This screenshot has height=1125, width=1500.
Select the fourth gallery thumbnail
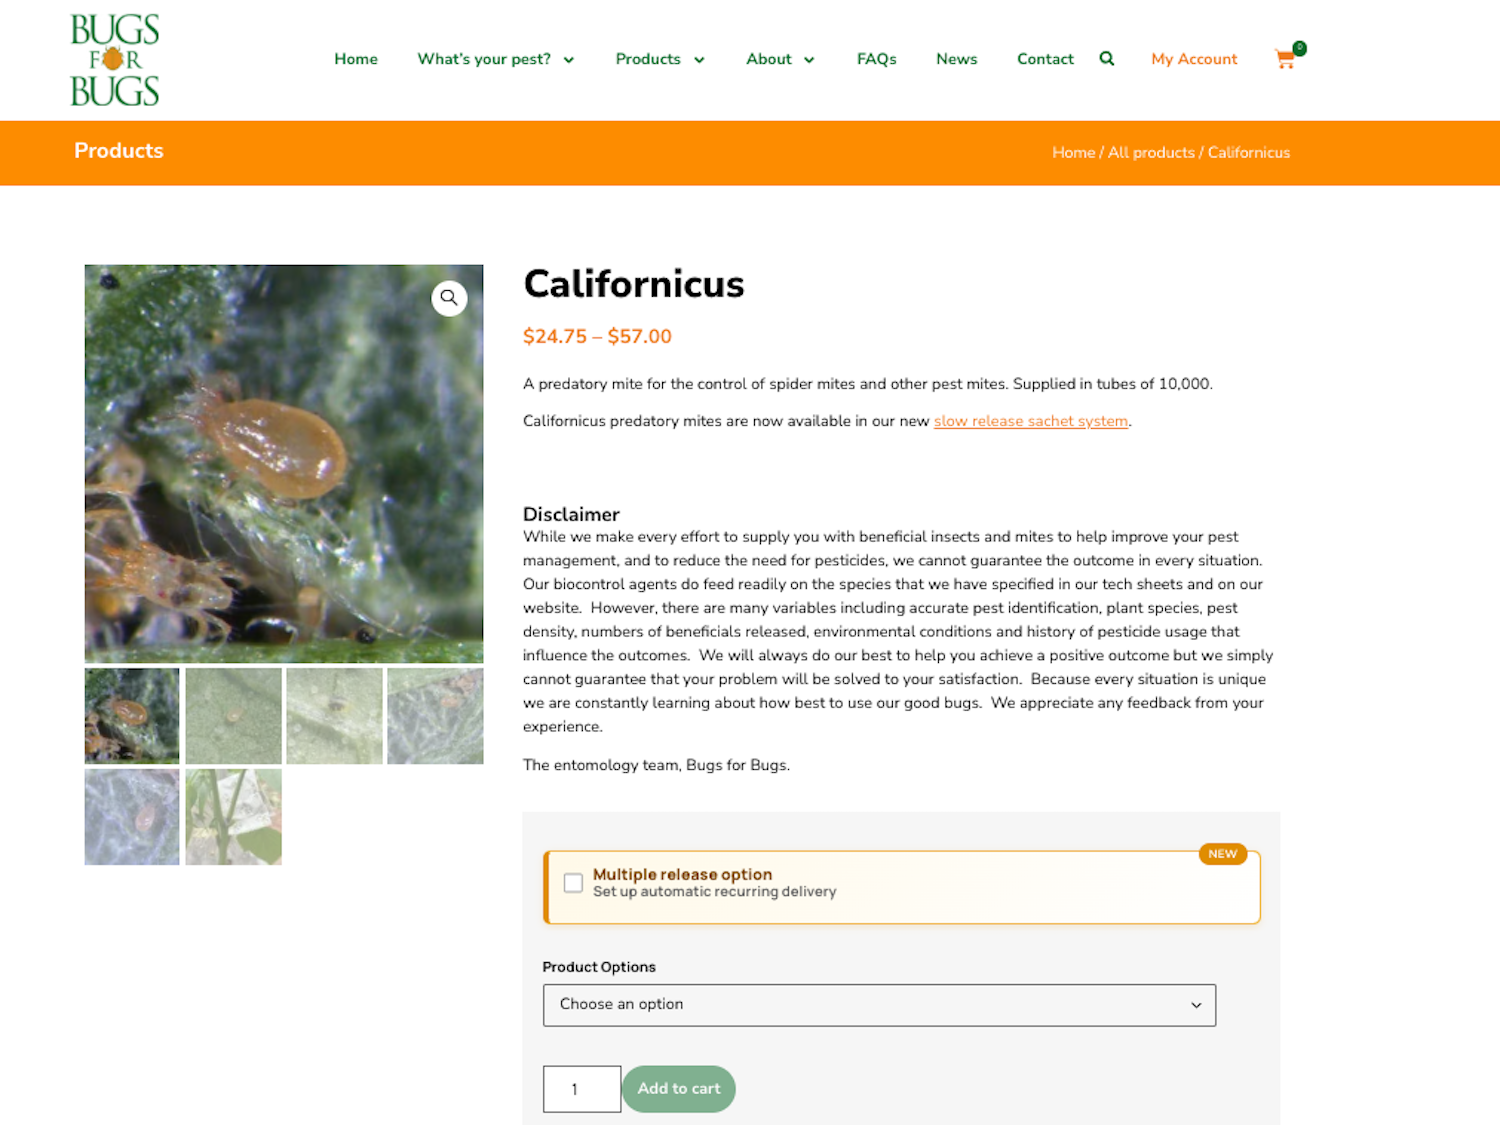[435, 716]
